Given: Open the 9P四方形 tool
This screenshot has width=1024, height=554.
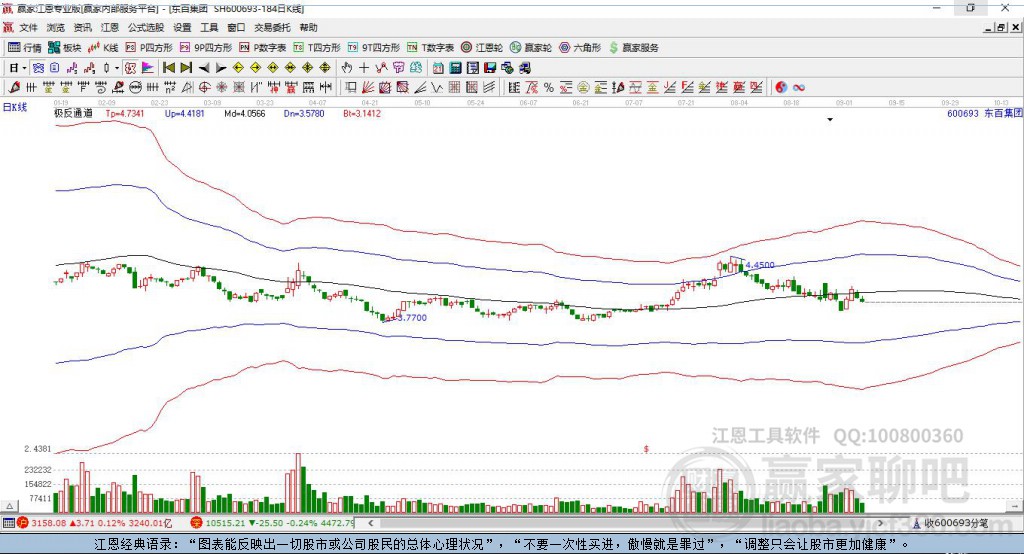Looking at the screenshot, I should click(x=206, y=48).
